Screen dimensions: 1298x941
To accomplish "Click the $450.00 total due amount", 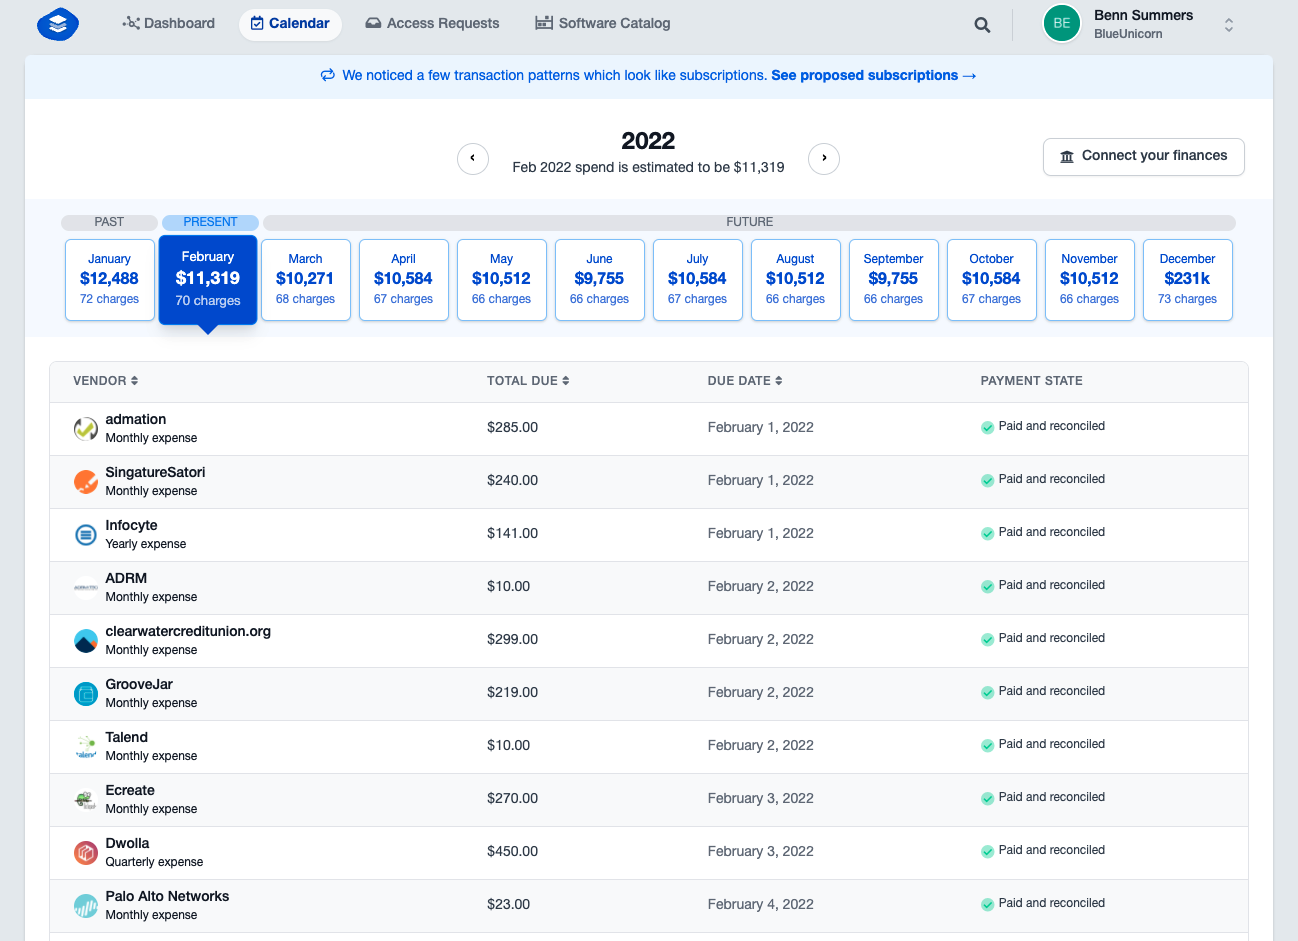I will (x=512, y=851).
